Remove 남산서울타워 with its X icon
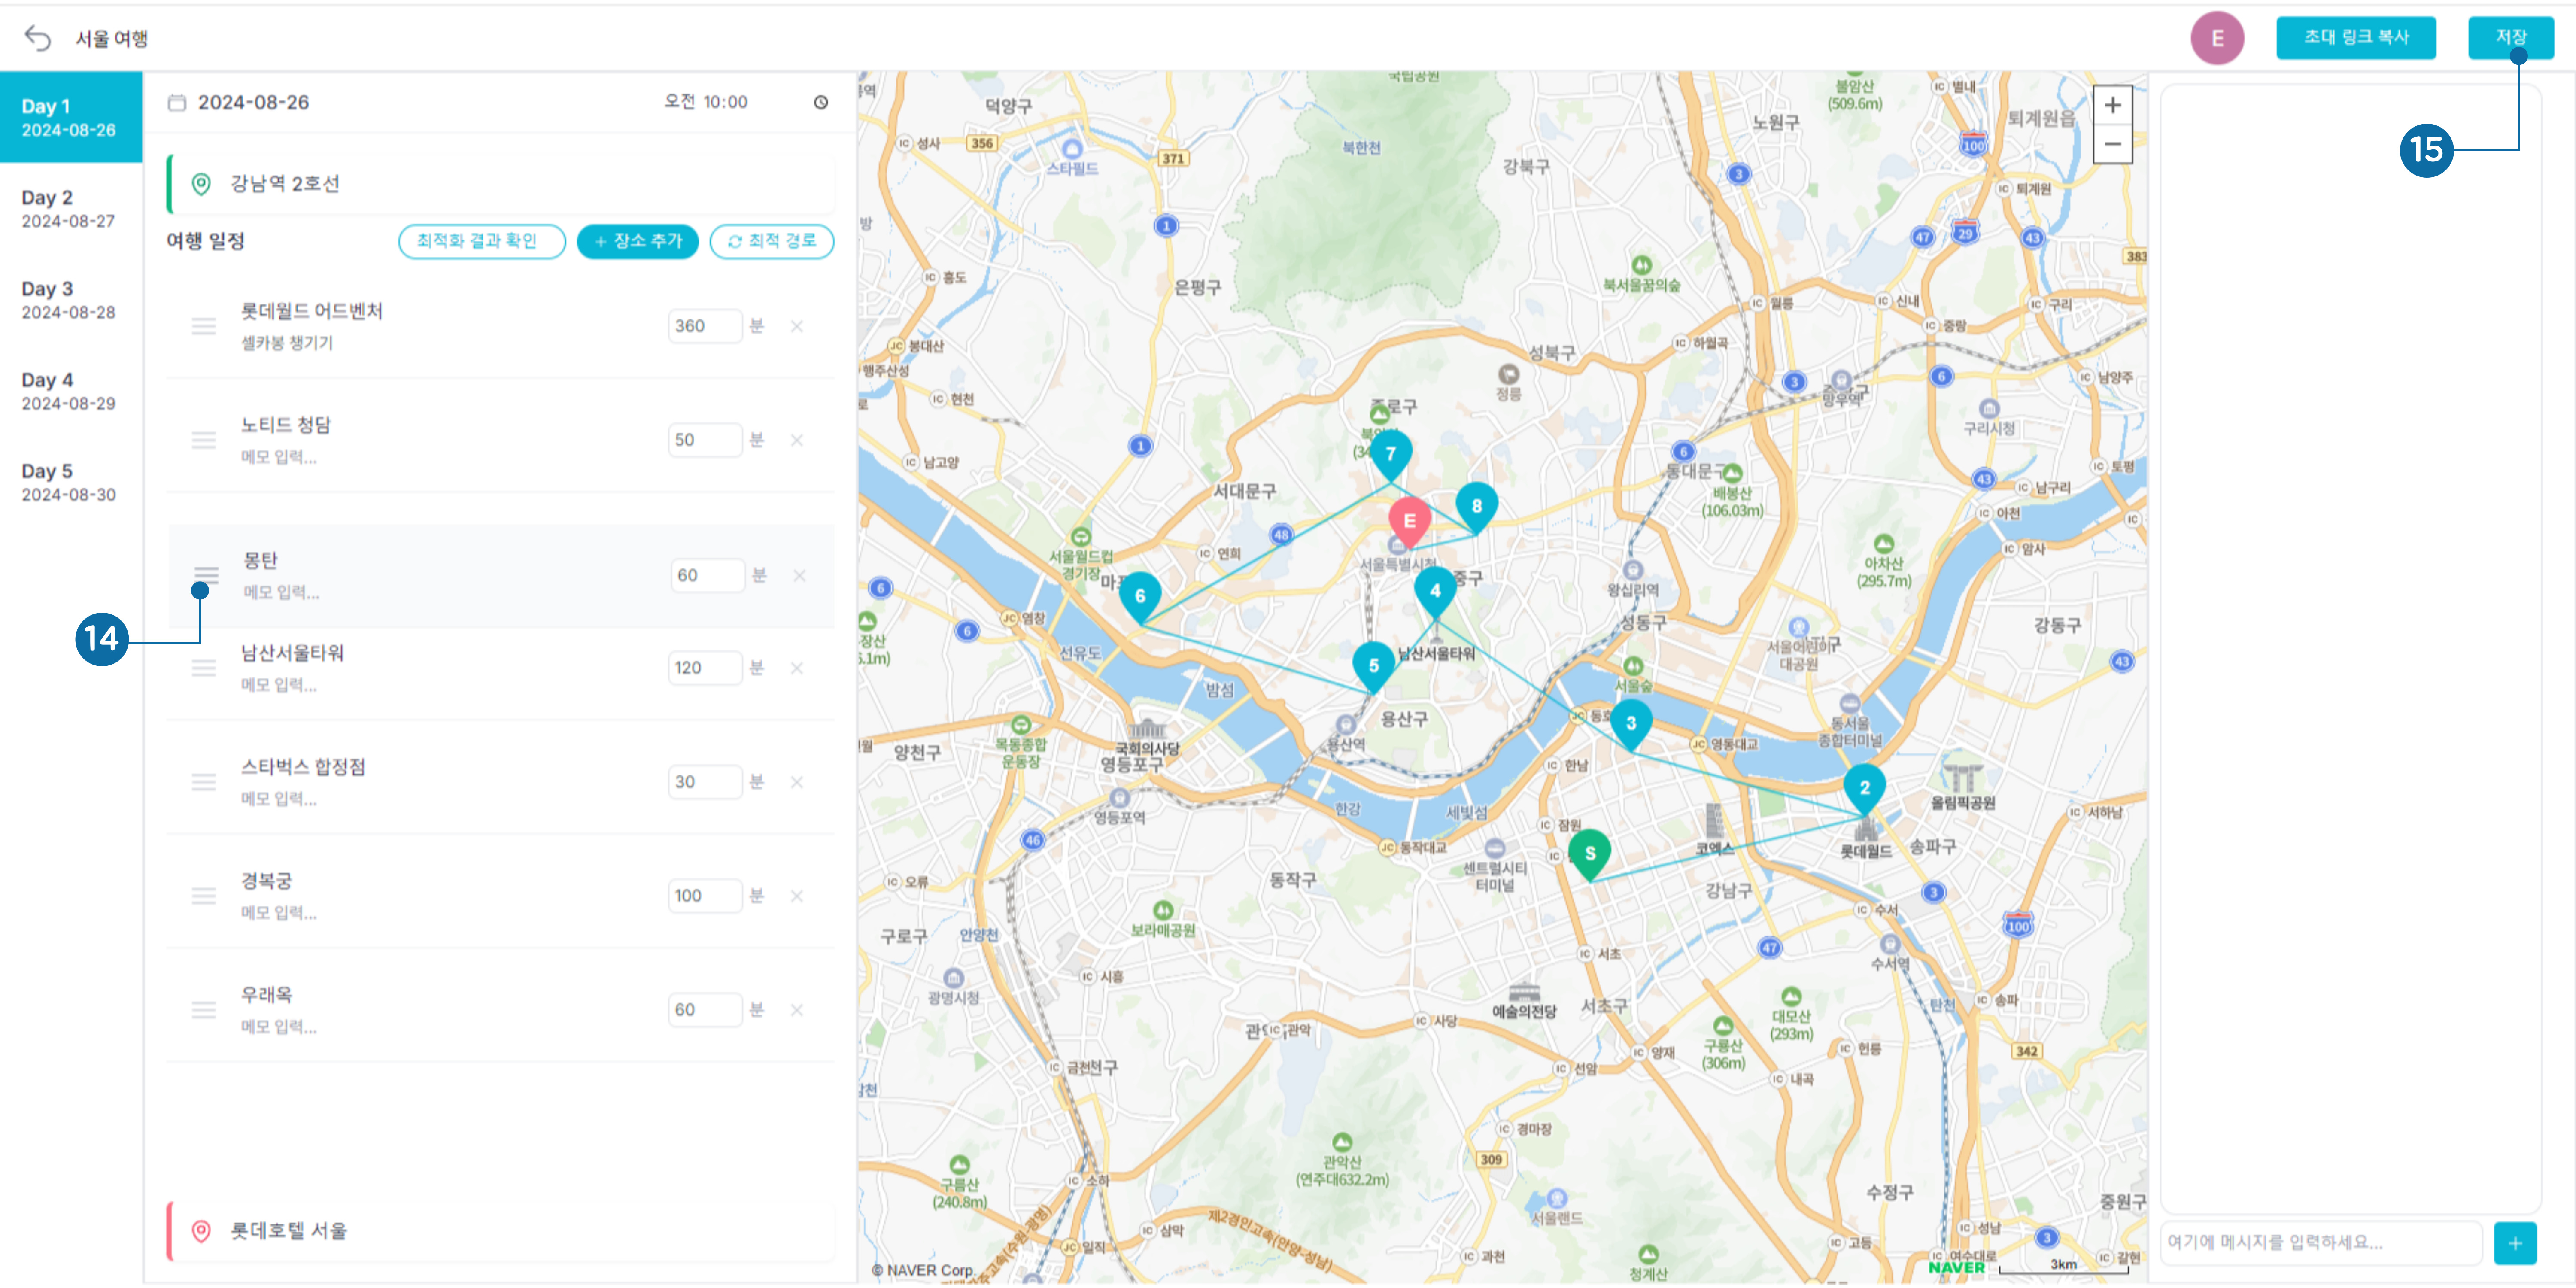2576x1288 pixels. tap(797, 668)
